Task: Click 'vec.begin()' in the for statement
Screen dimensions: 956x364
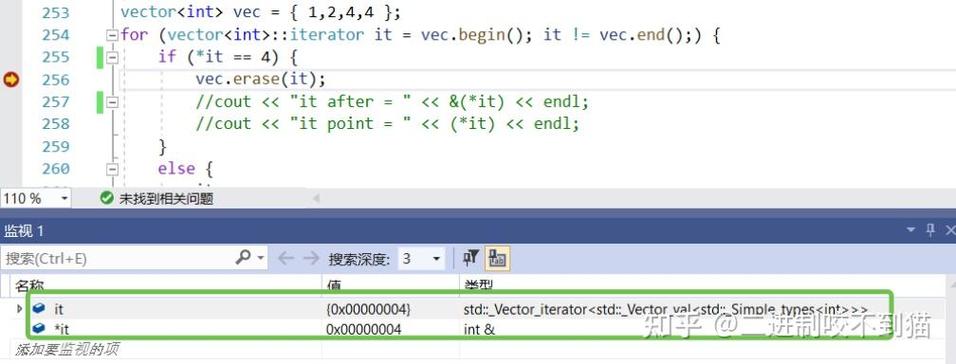Action: pyautogui.click(x=476, y=35)
